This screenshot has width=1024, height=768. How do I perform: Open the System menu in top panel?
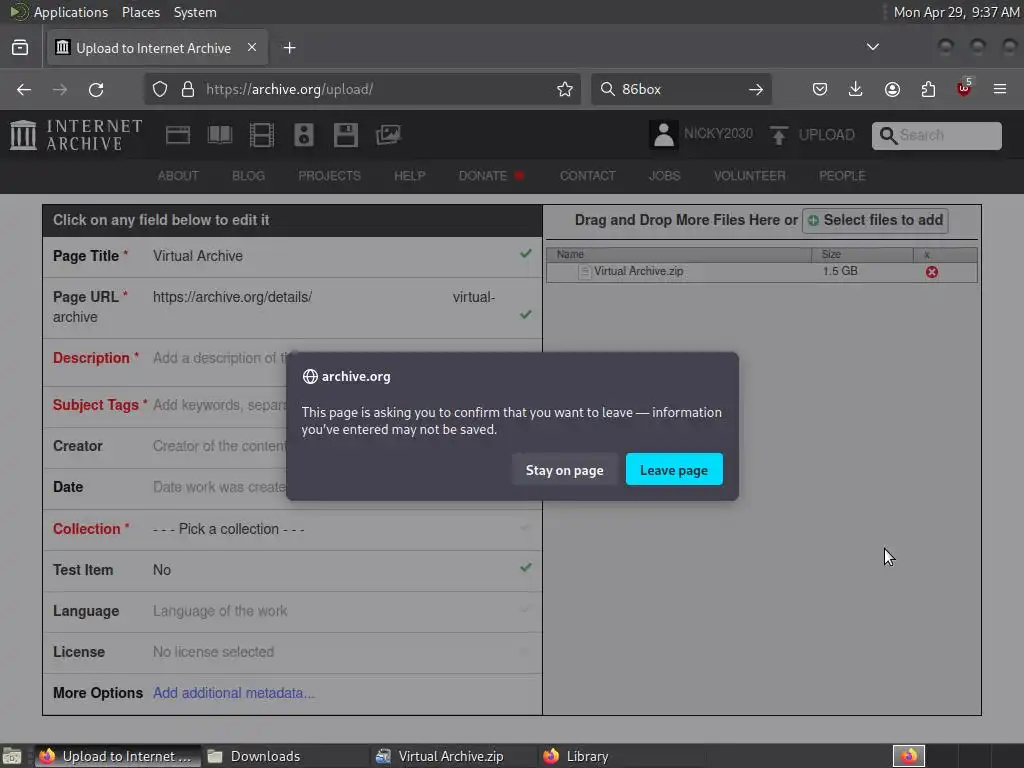(x=195, y=12)
